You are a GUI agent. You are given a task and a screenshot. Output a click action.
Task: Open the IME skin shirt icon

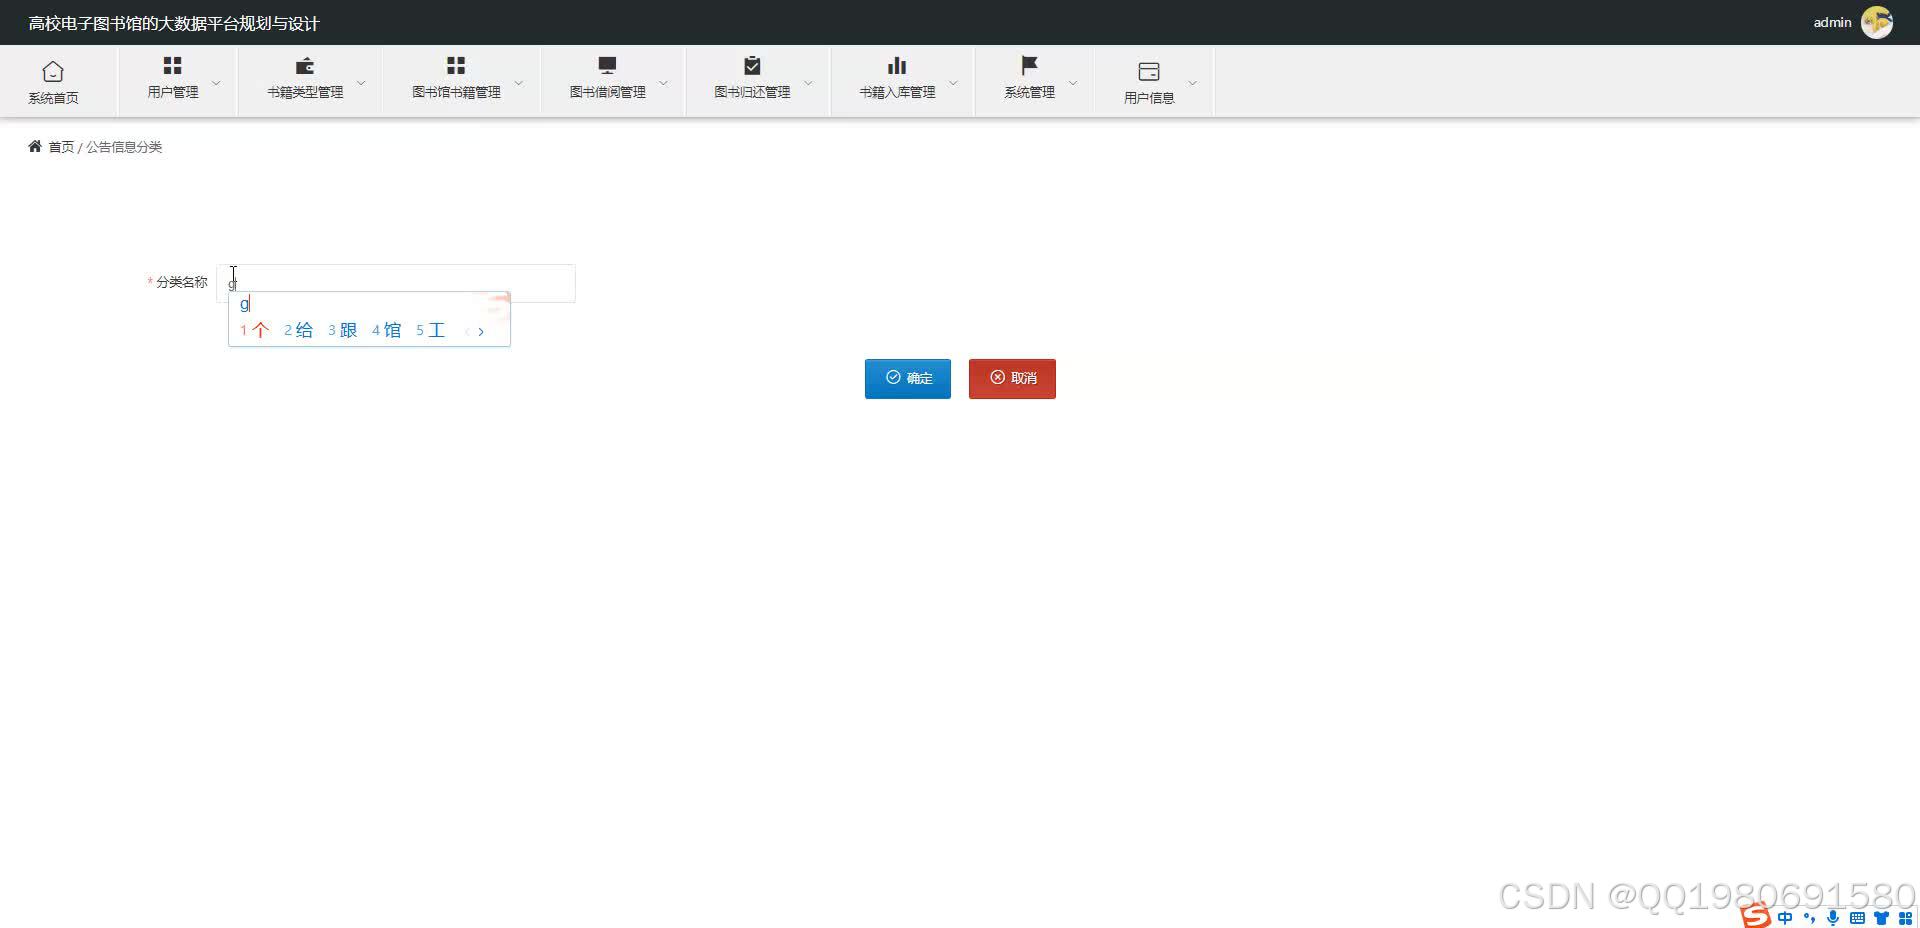[1881, 918]
